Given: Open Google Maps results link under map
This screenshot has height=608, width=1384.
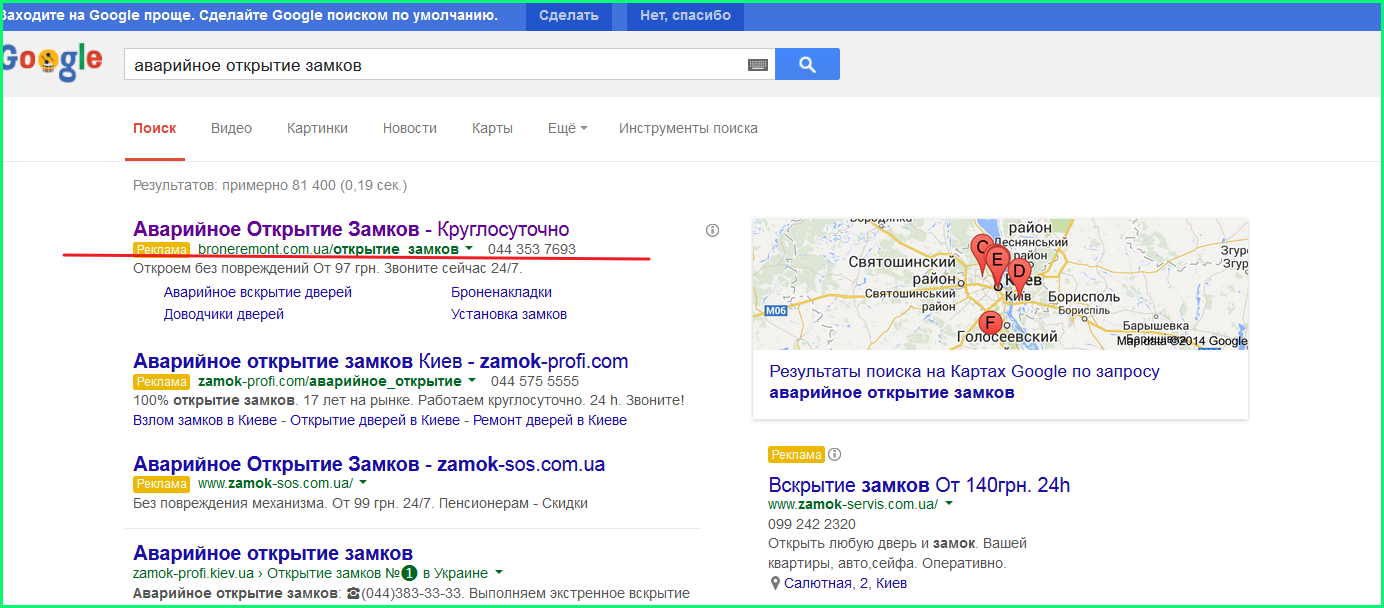Looking at the screenshot, I should (x=964, y=382).
